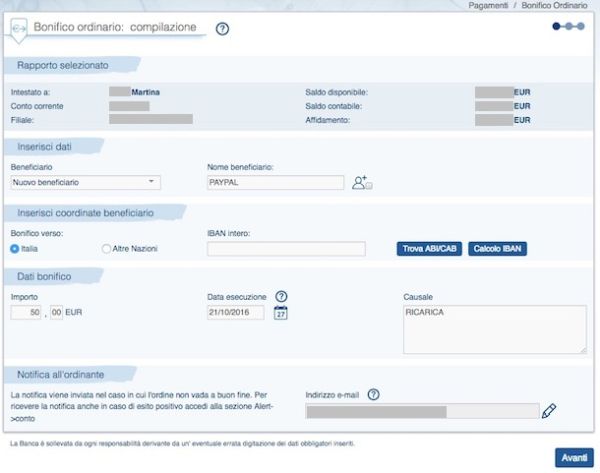The image size is (600, 473).
Task: Click help icon next to Bonifico ordinario title
Action: [222, 28]
